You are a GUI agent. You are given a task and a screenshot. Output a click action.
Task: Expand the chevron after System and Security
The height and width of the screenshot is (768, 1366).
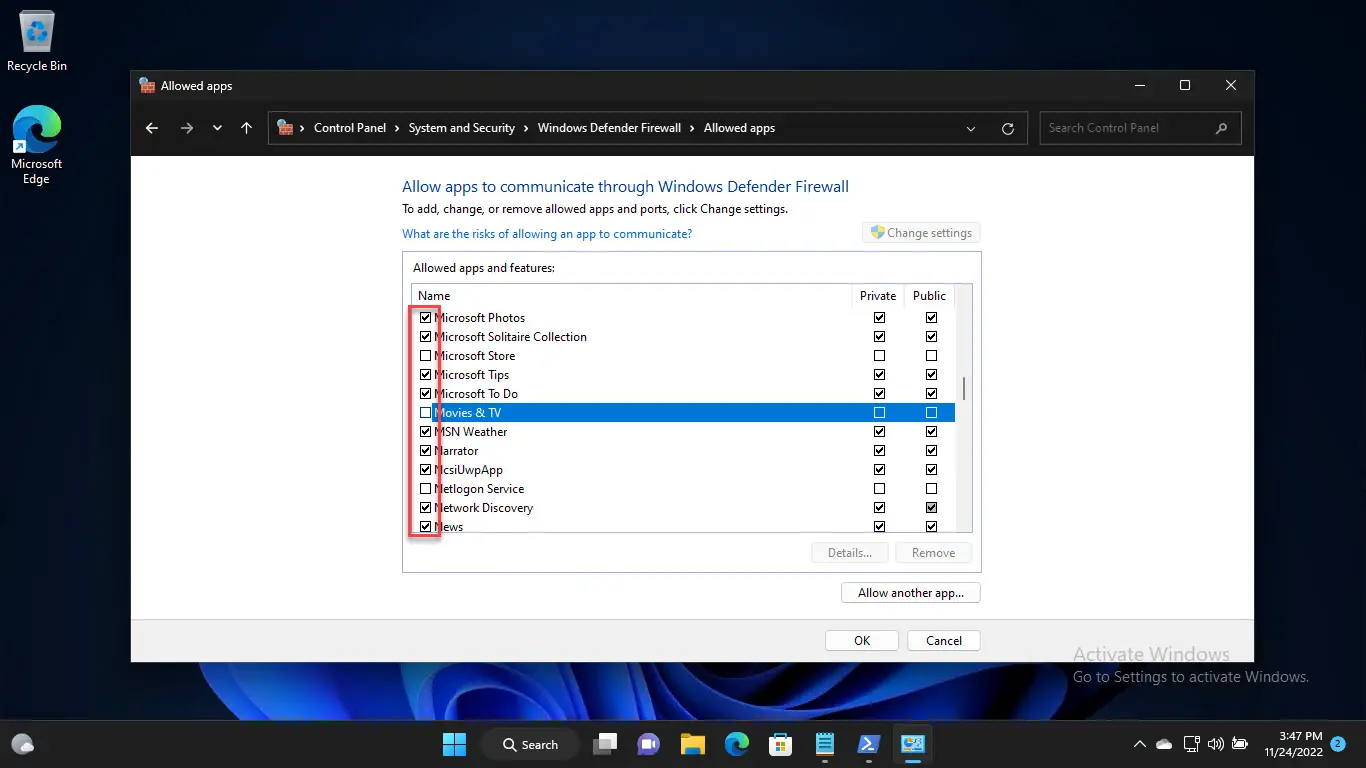coord(527,128)
